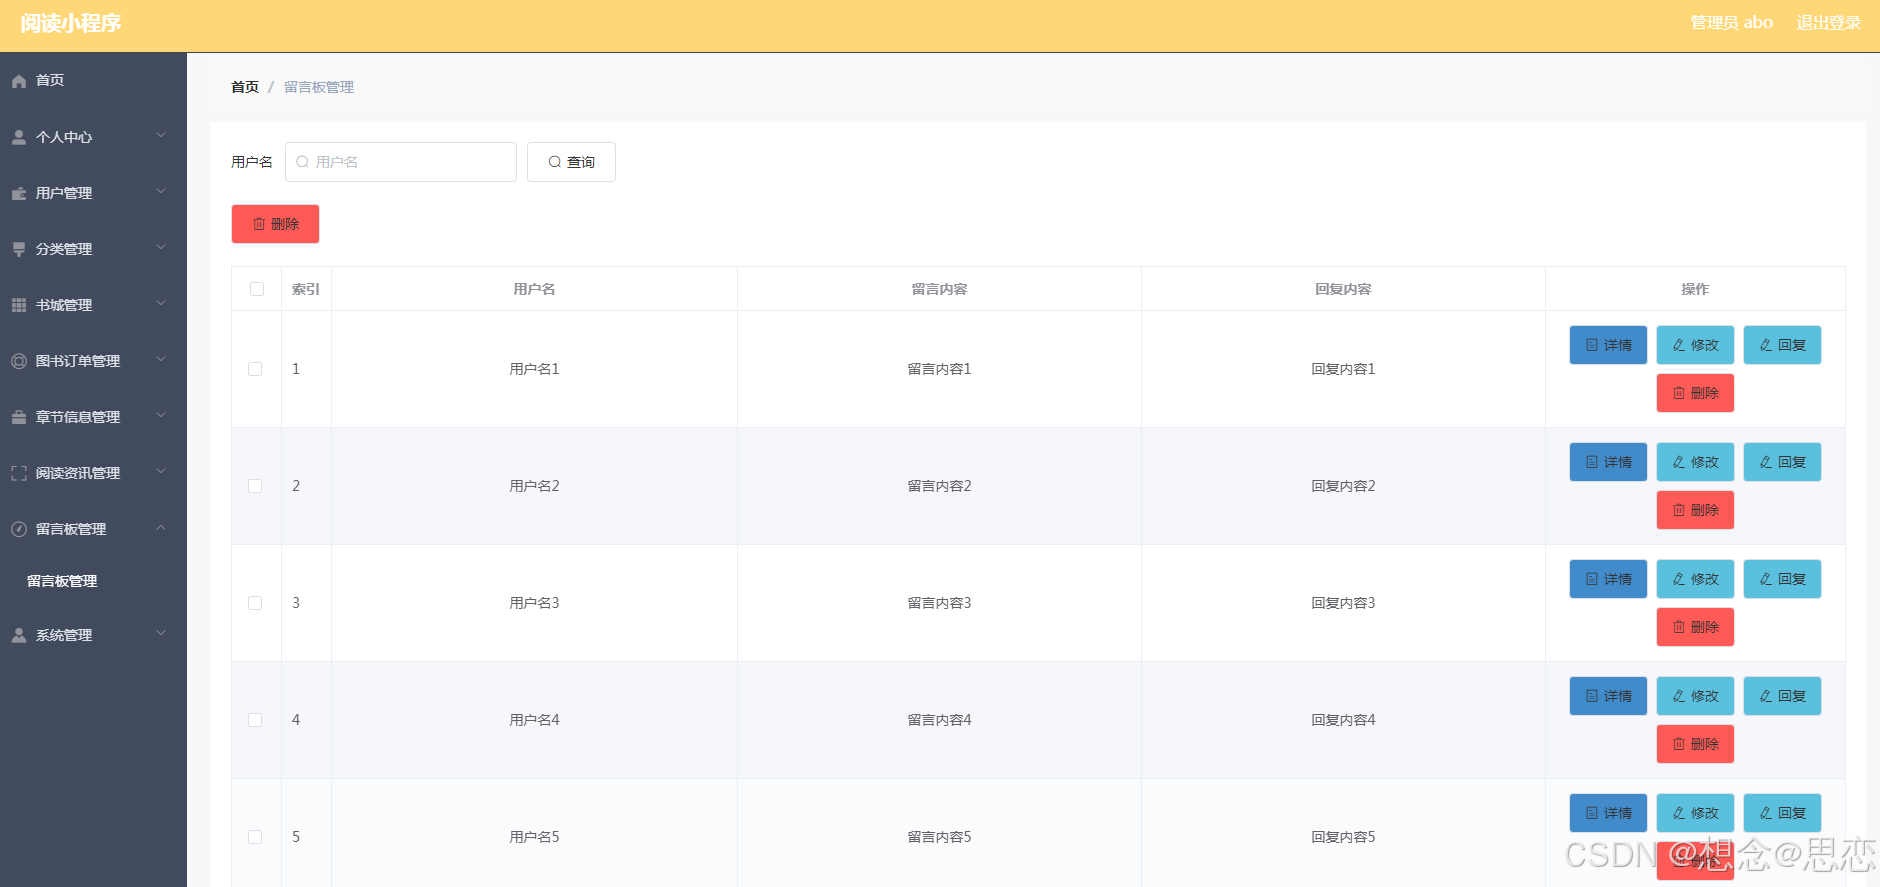Tick the checkbox for row 用户名1

[x=255, y=369]
